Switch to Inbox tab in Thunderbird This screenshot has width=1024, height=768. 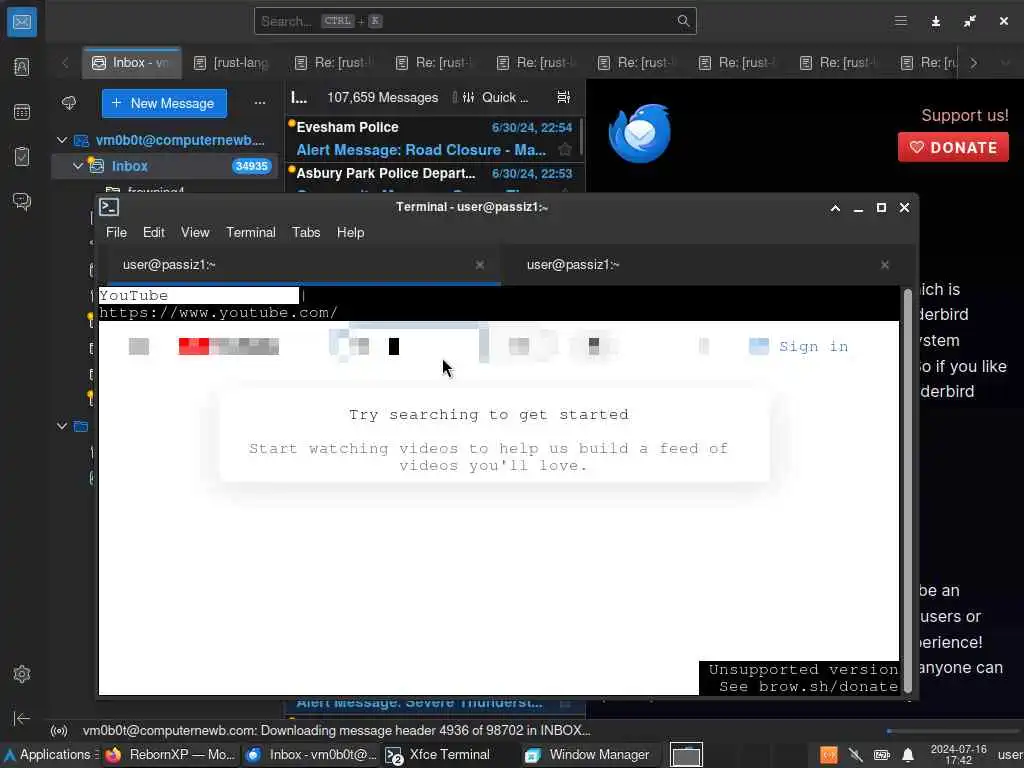[131, 63]
